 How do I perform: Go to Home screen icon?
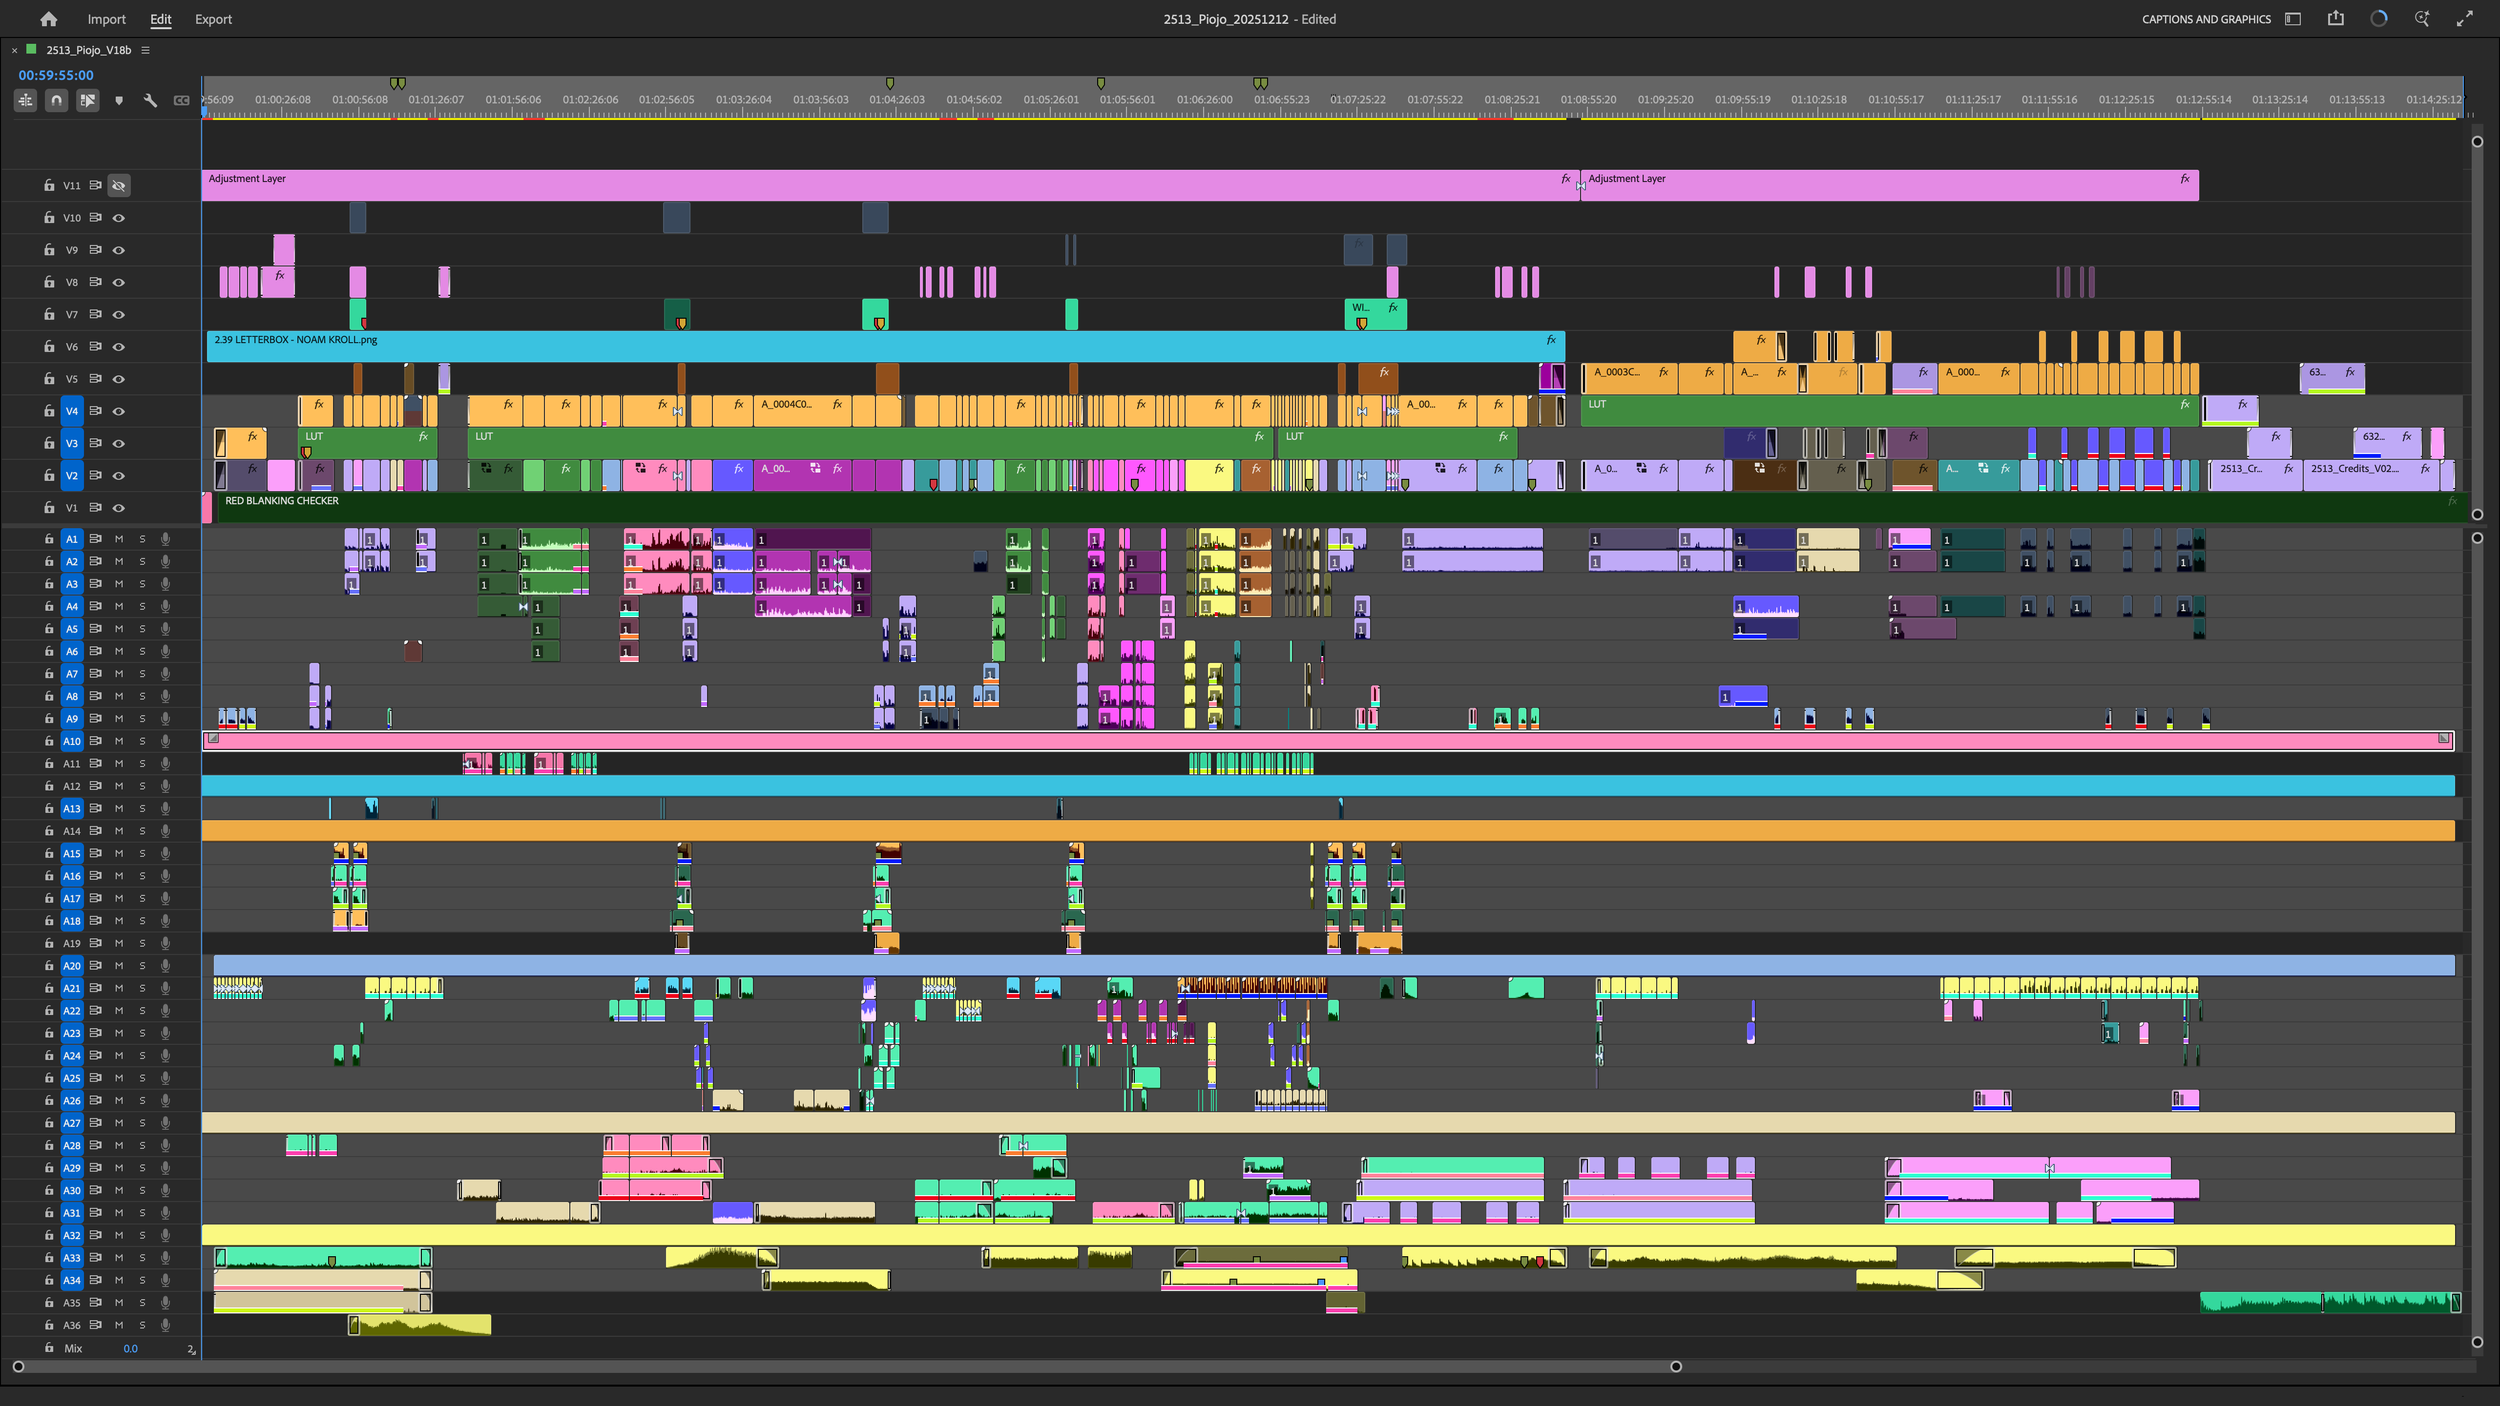tap(48, 19)
